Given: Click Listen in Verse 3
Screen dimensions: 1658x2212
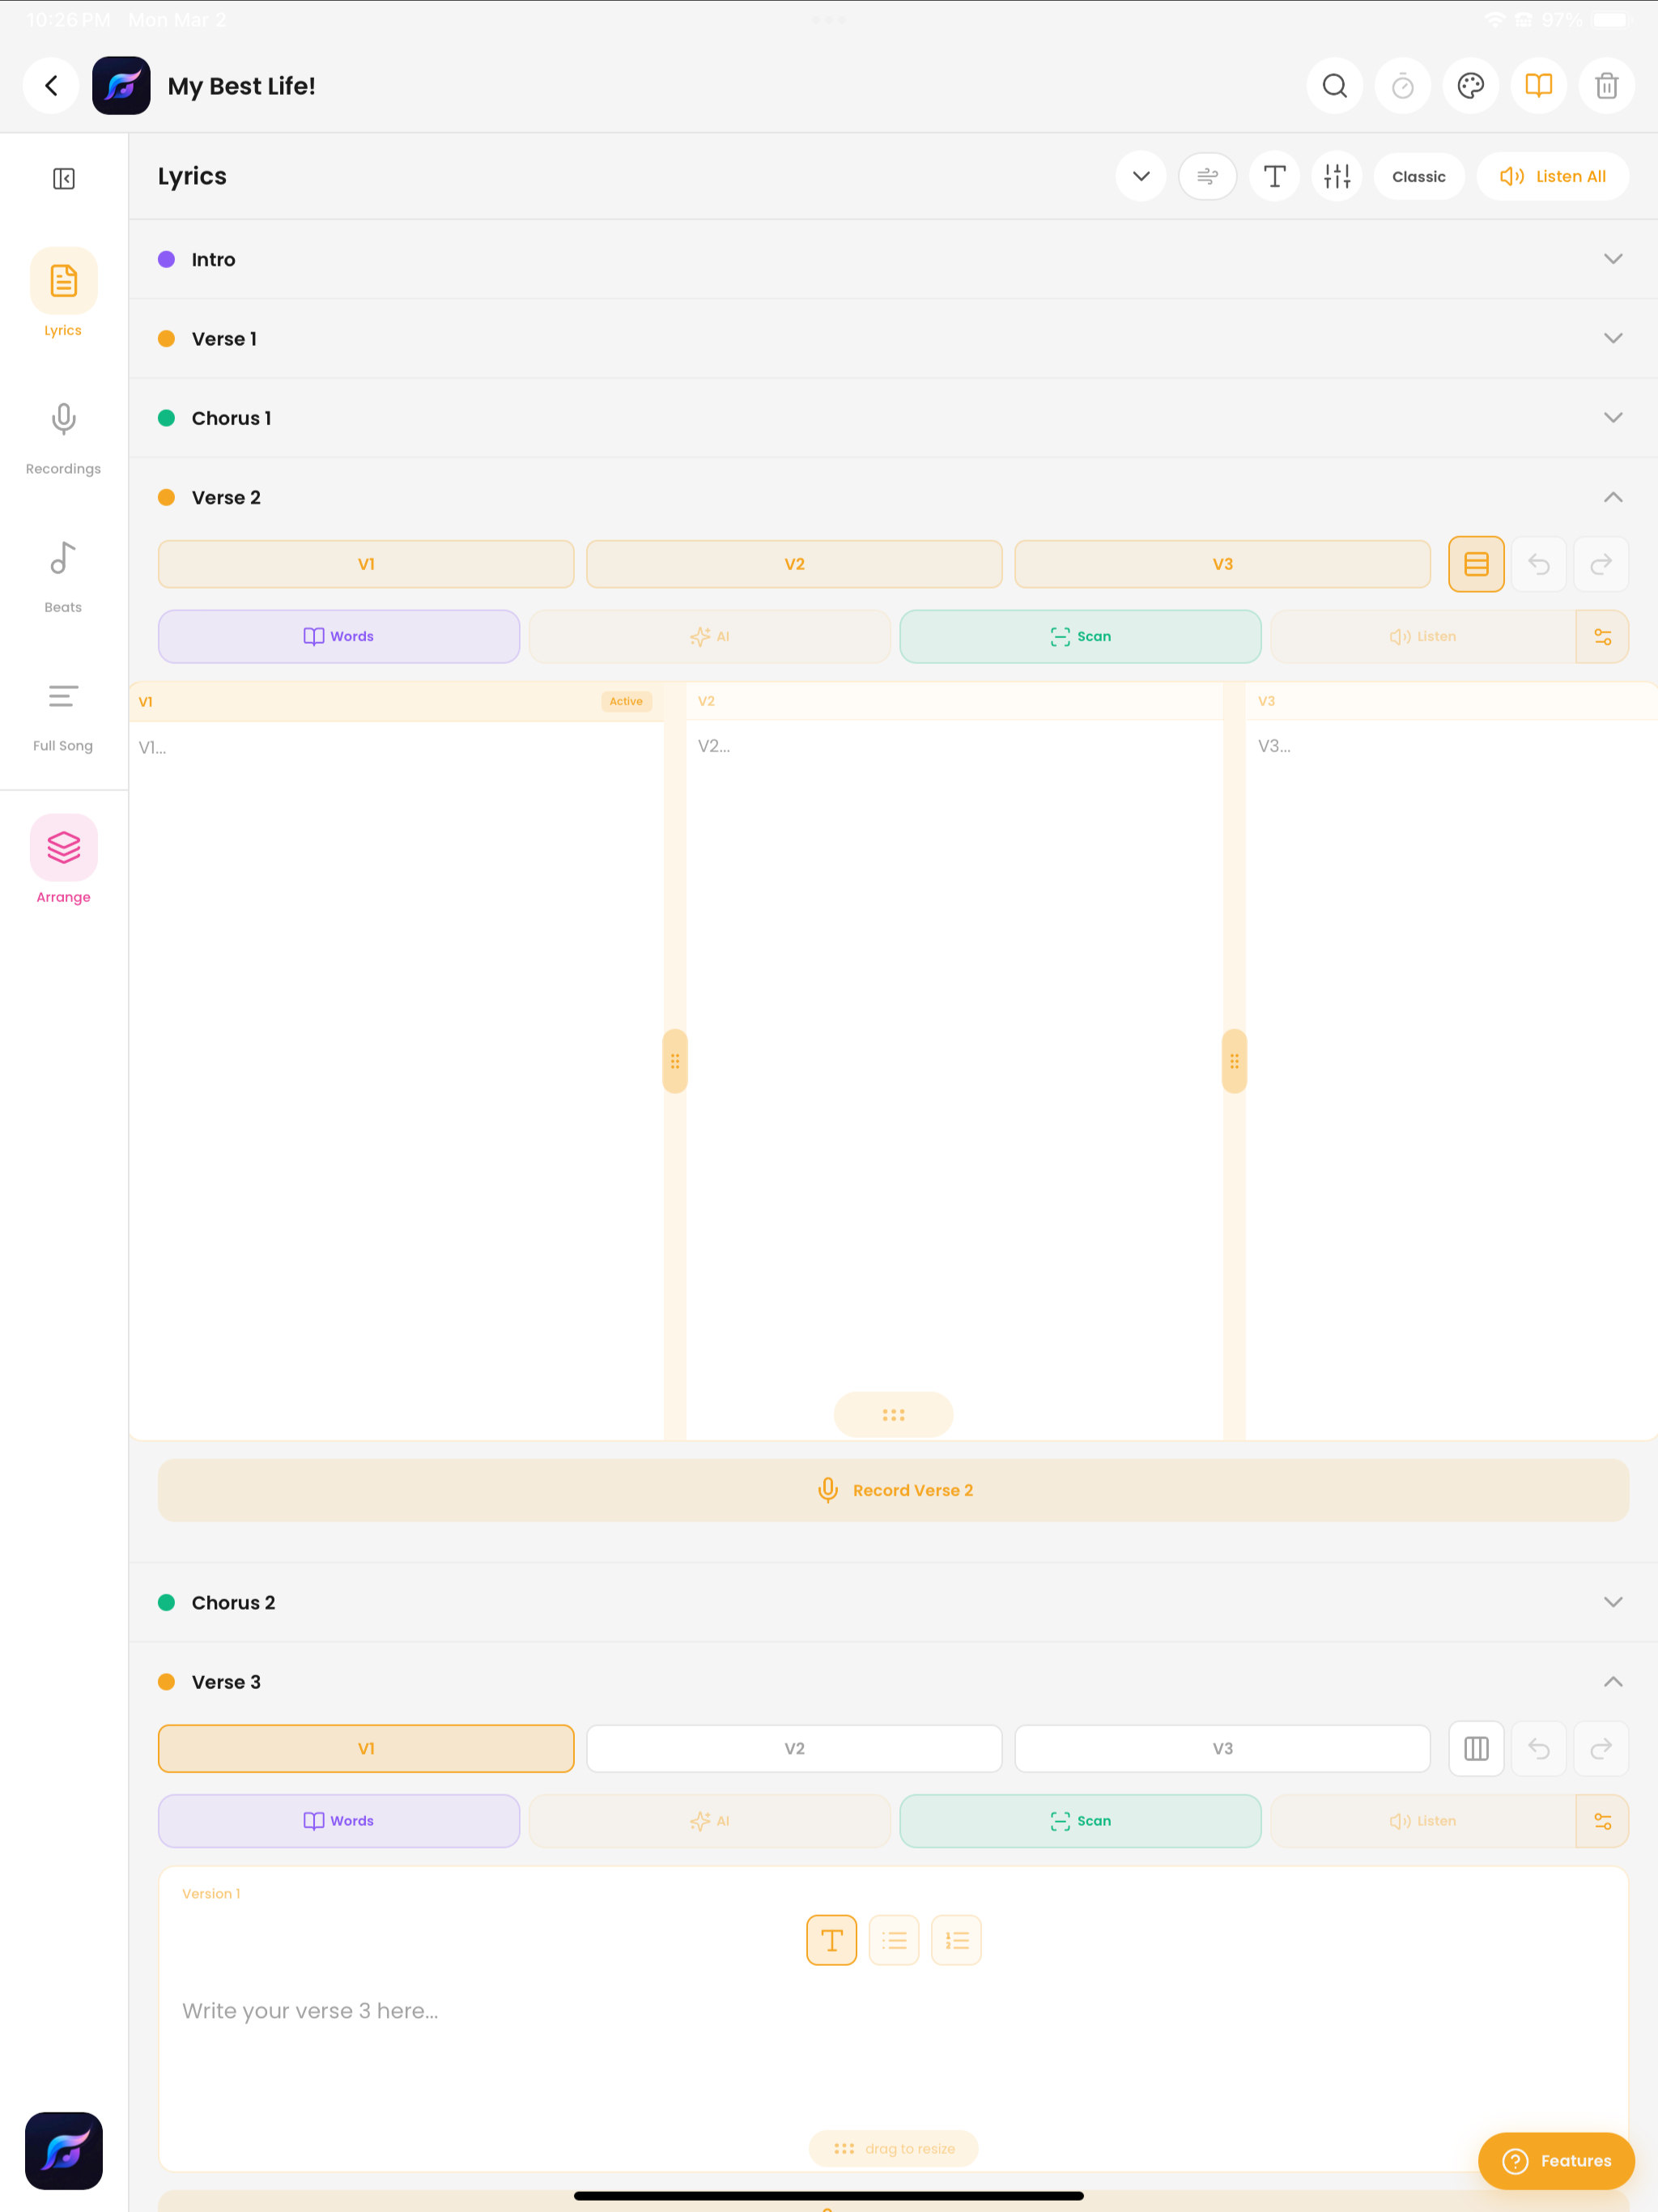Looking at the screenshot, I should 1423,1821.
